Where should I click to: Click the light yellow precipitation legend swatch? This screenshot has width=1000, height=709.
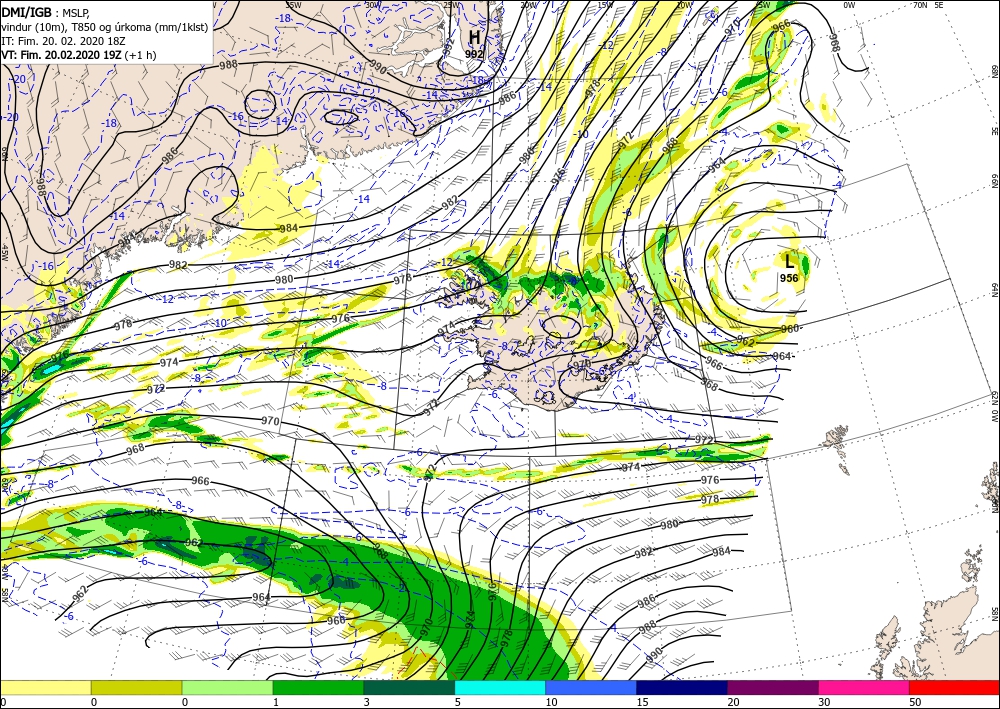[x=46, y=687]
